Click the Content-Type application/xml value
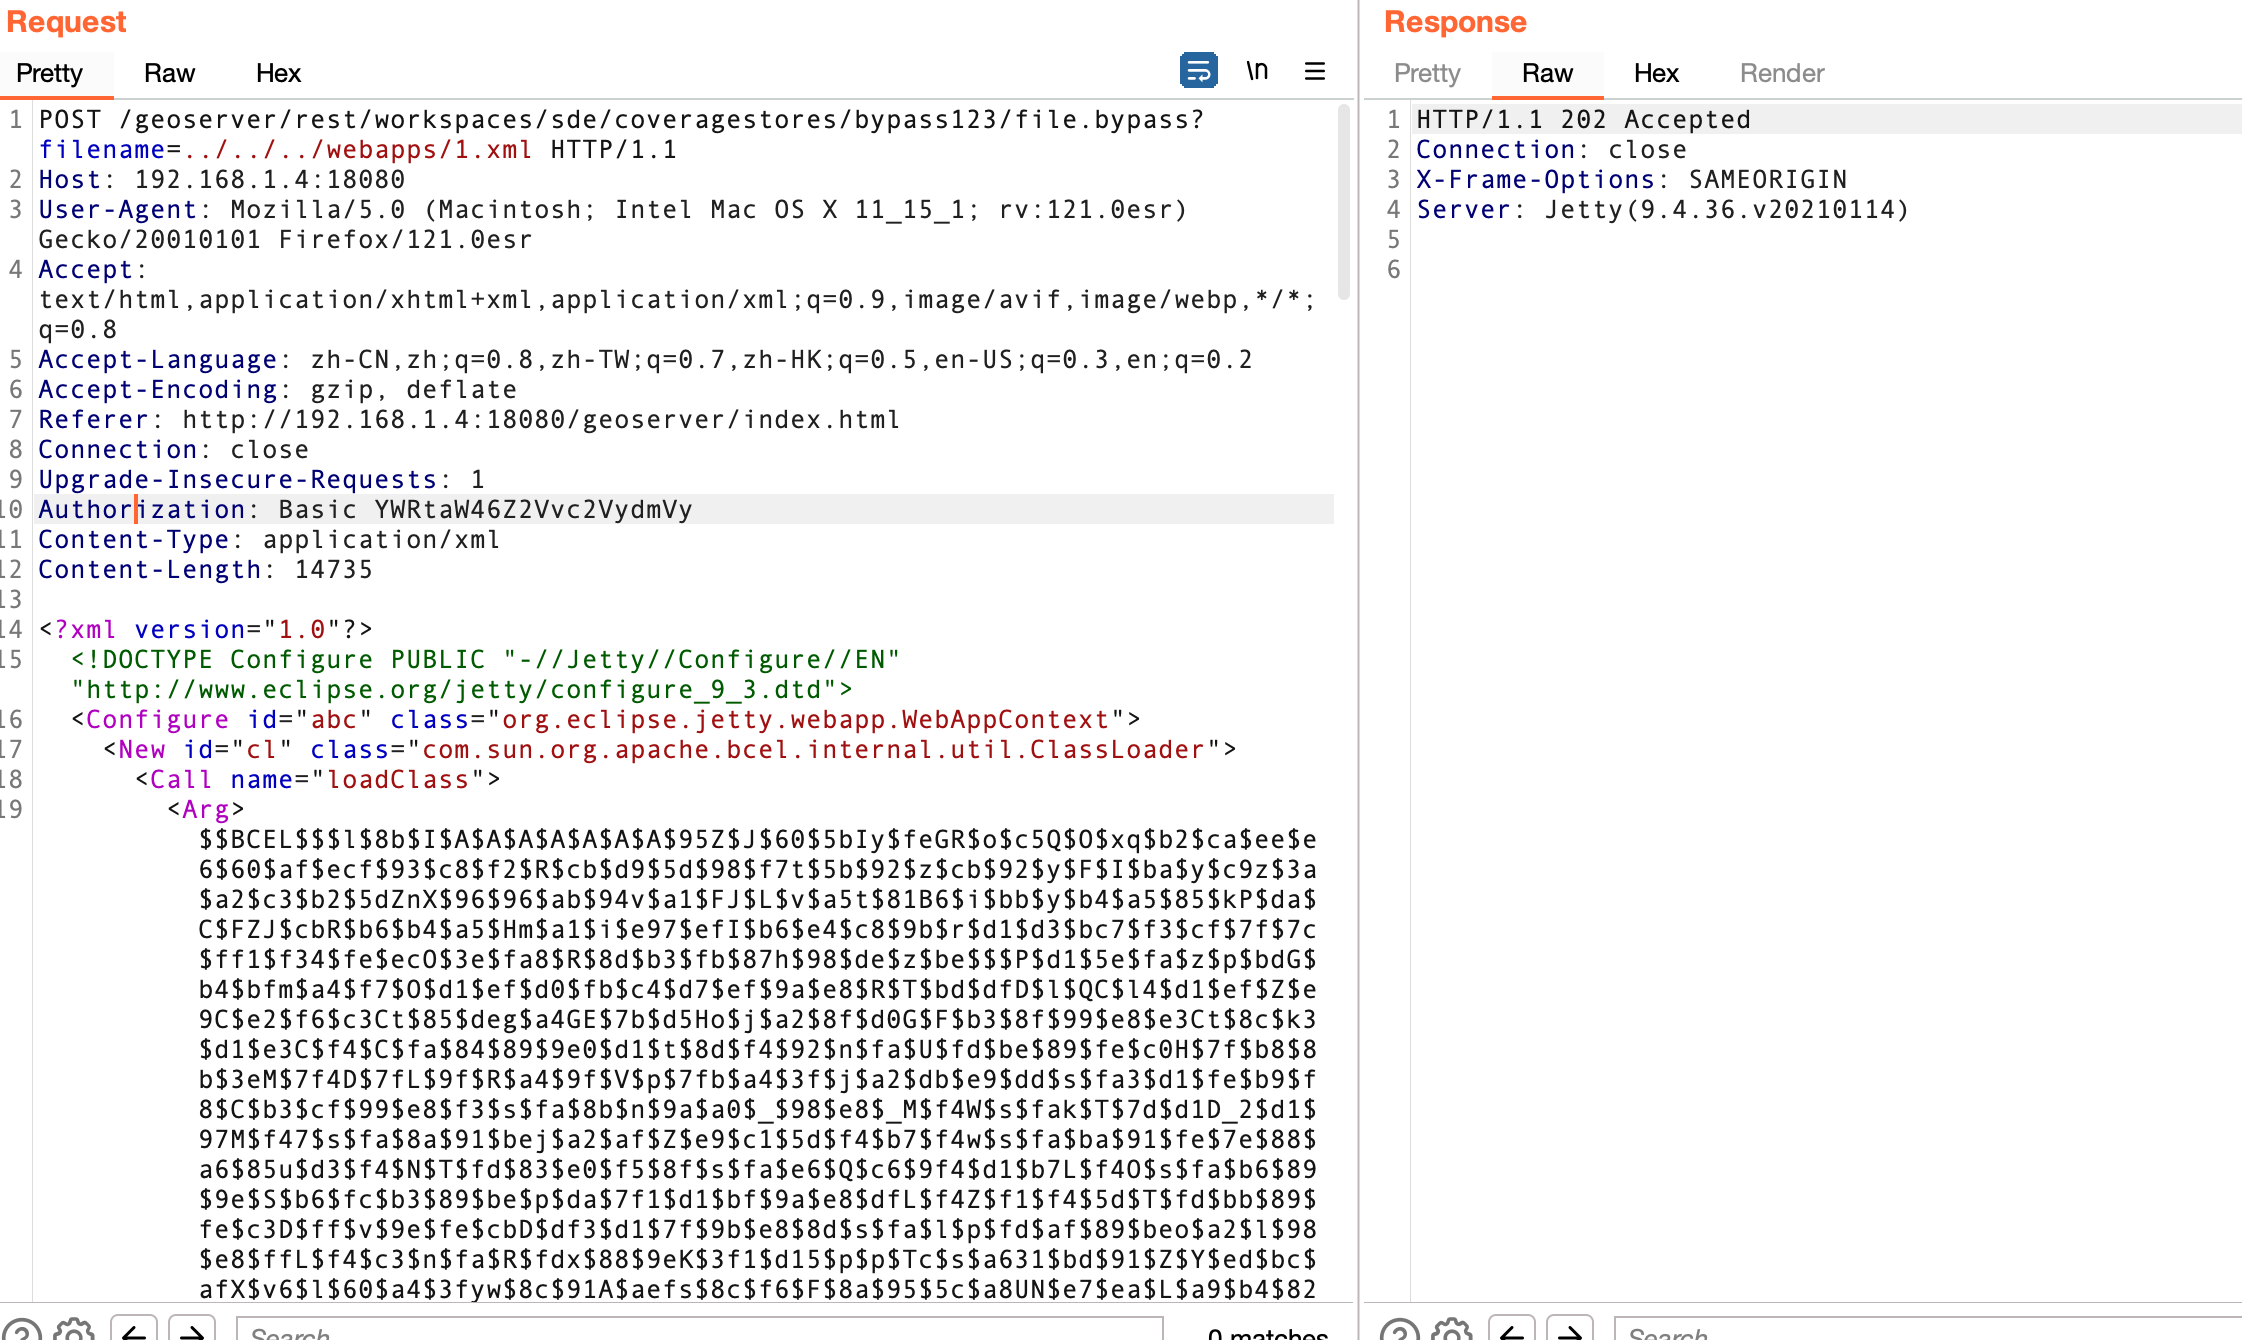Screen dimensions: 2242x1340 pyautogui.click(x=381, y=539)
